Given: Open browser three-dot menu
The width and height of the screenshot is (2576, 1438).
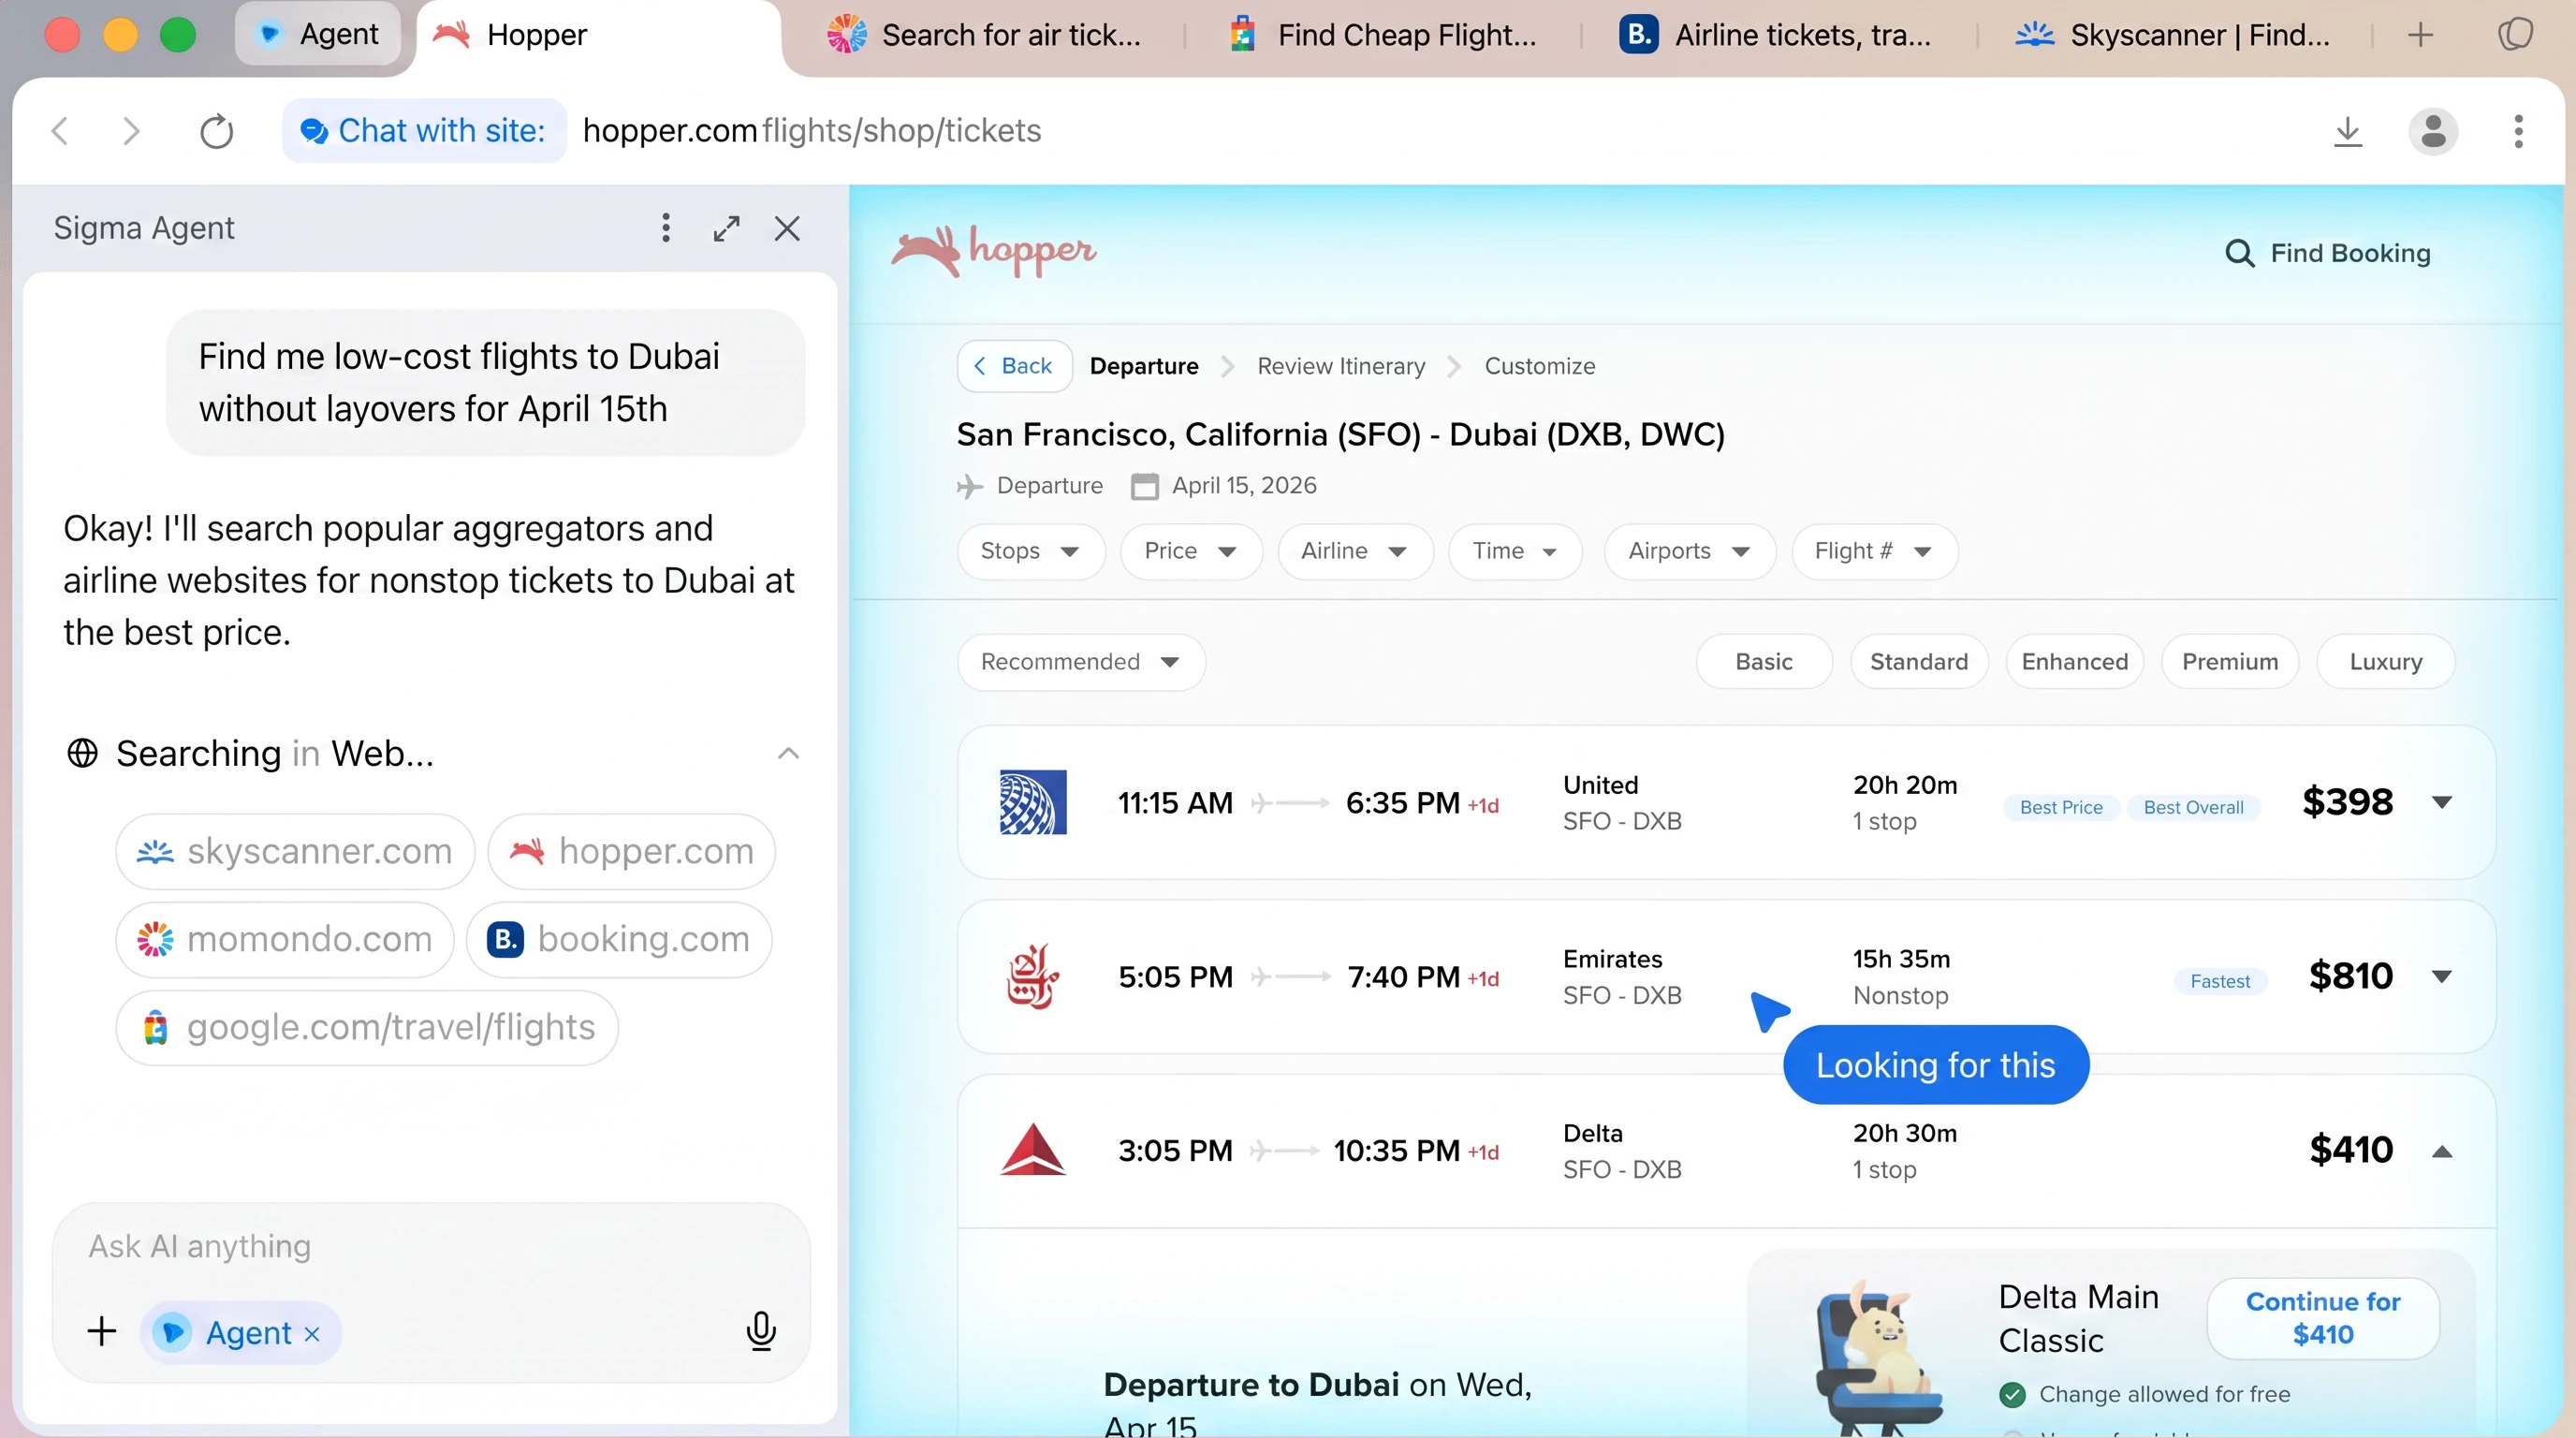Looking at the screenshot, I should point(2518,131).
